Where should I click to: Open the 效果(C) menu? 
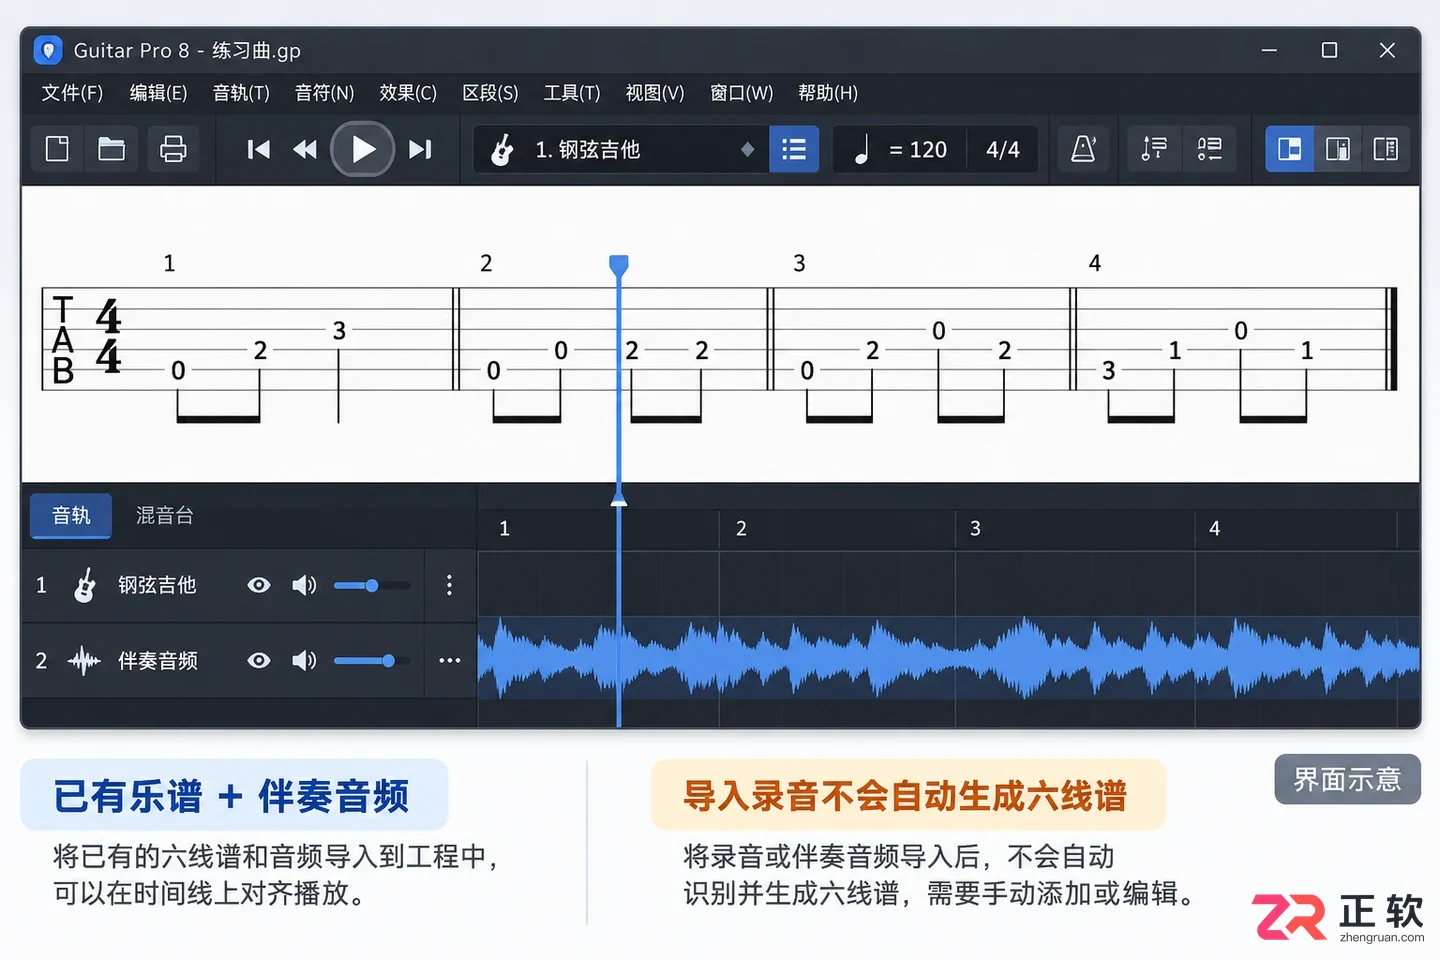tap(408, 93)
